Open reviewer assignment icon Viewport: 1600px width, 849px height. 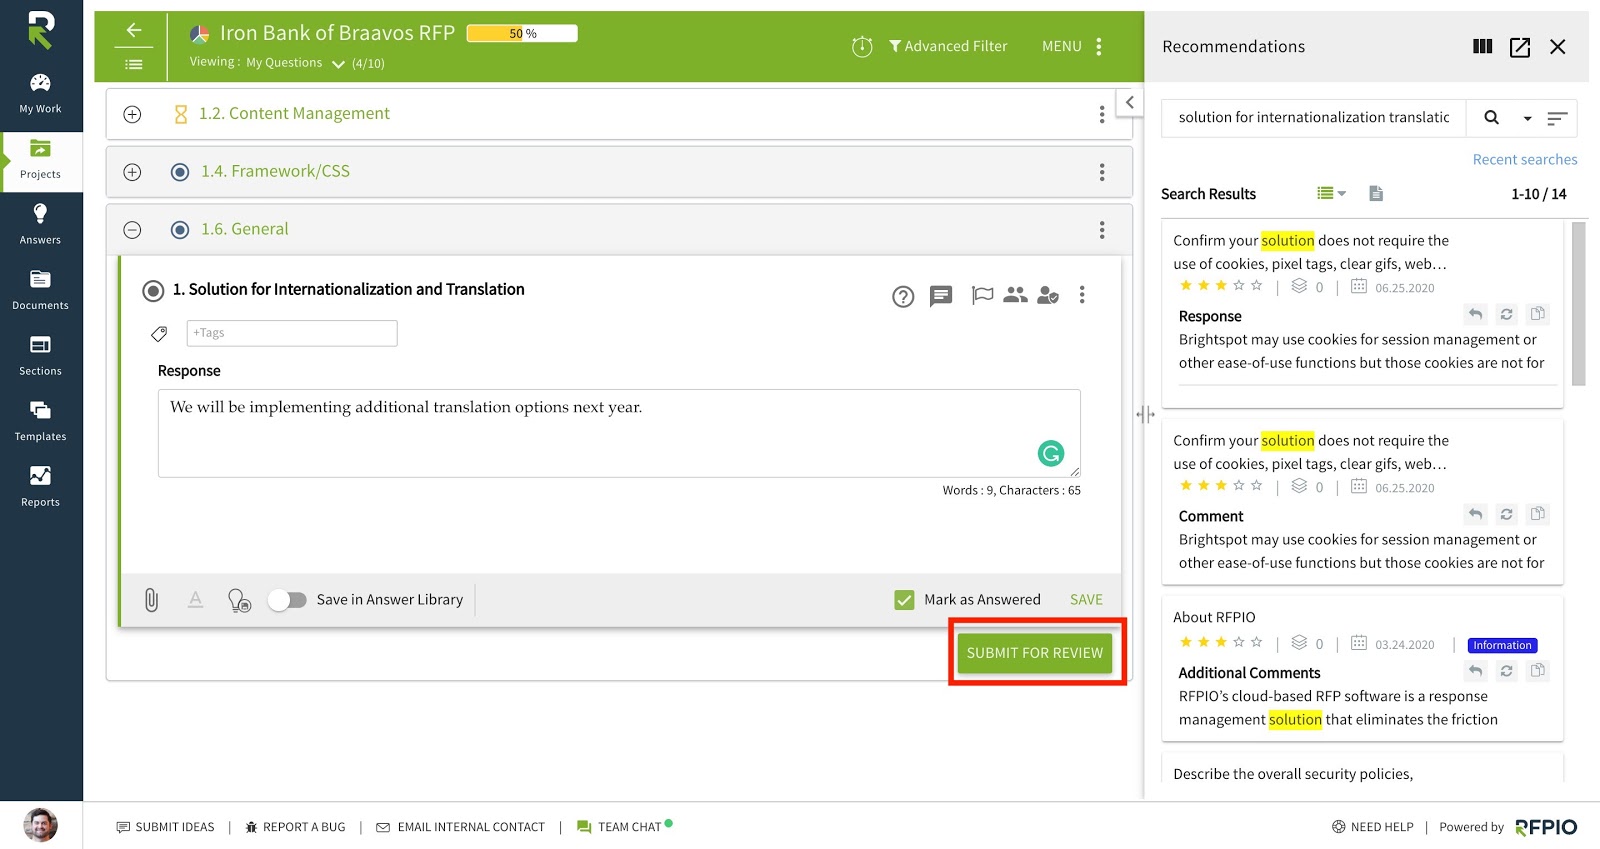pyautogui.click(x=1048, y=295)
